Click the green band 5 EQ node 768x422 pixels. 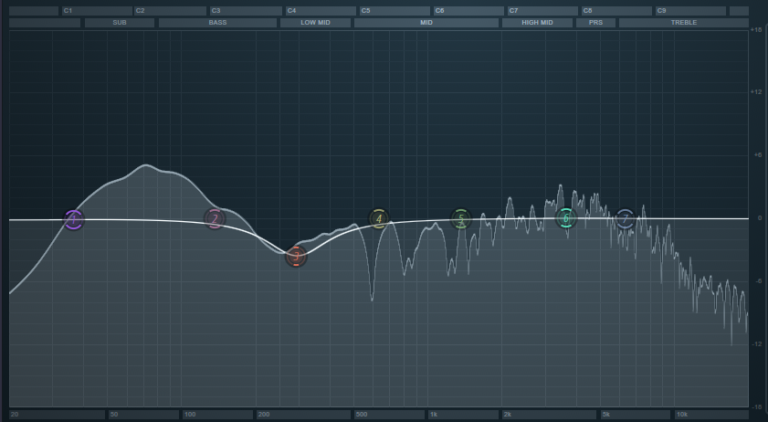click(460, 219)
